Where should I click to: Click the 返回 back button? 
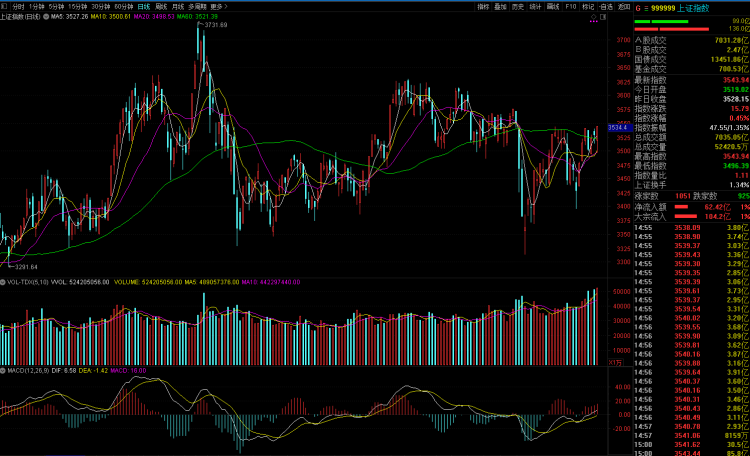coord(621,6)
